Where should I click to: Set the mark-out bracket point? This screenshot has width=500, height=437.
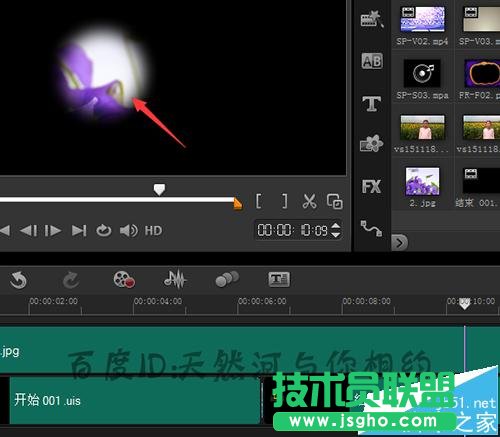point(284,201)
